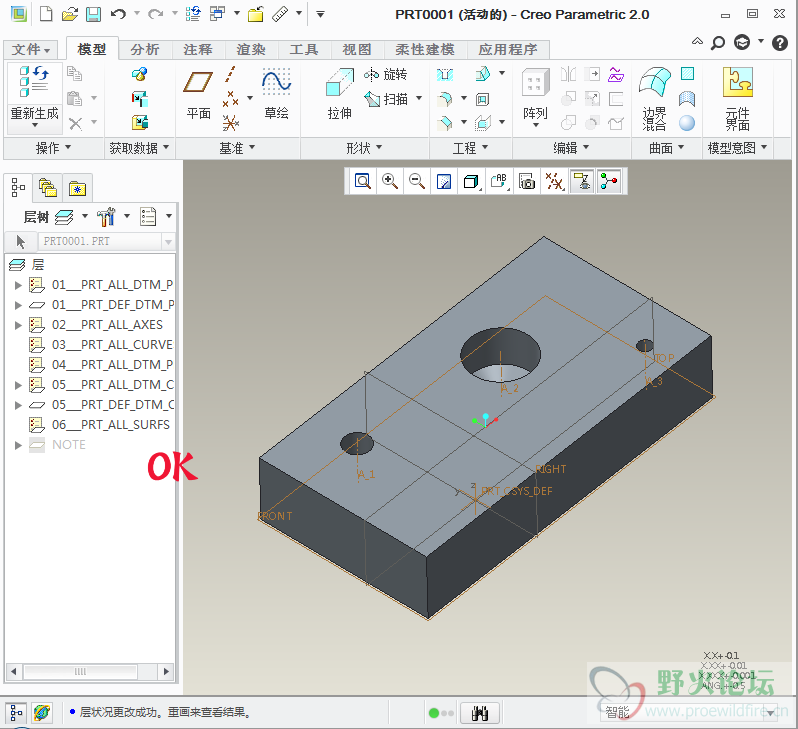Viewport: 798px width, 729px height.
Task: Open the 形状 group dropdown
Action: pos(364,148)
